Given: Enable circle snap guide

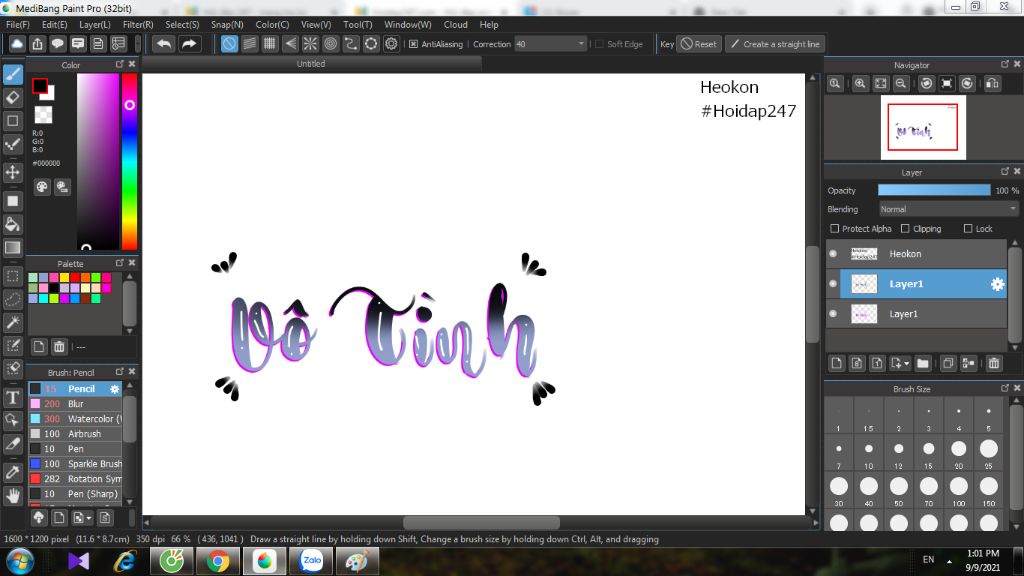Looking at the screenshot, I should (x=330, y=44).
